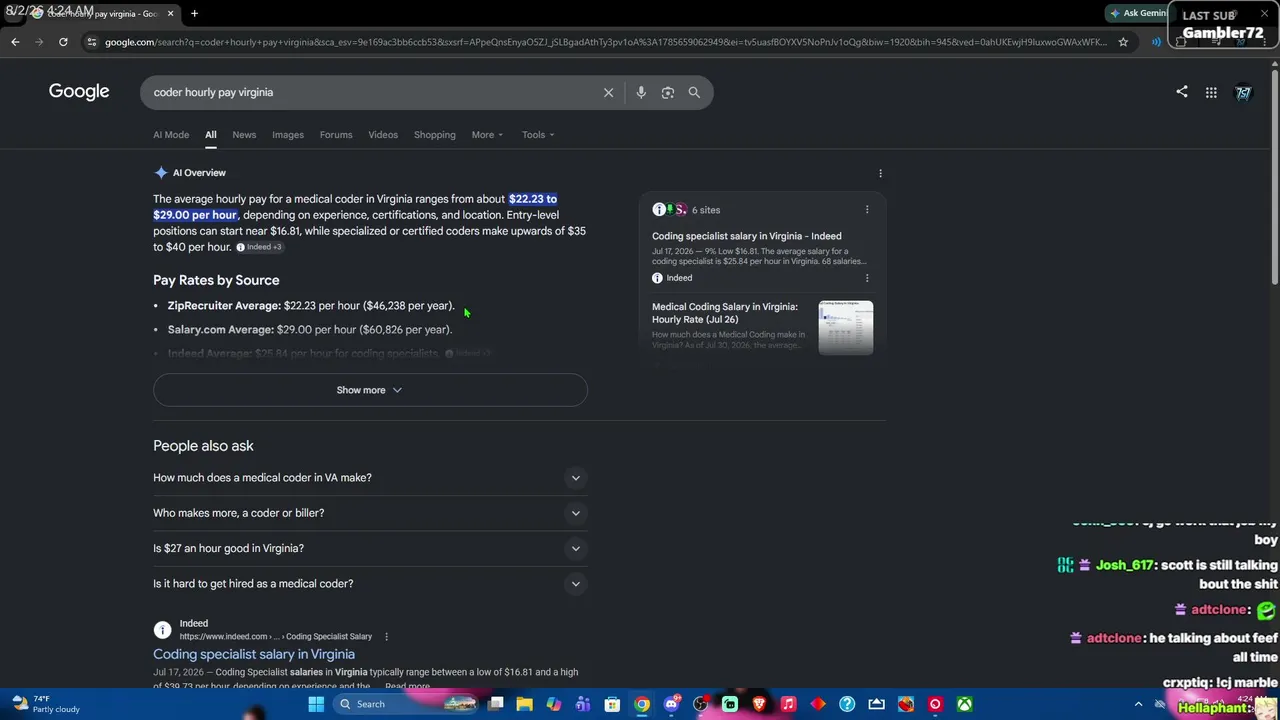
Task: Open the Google account profile picture
Action: (x=1243, y=92)
